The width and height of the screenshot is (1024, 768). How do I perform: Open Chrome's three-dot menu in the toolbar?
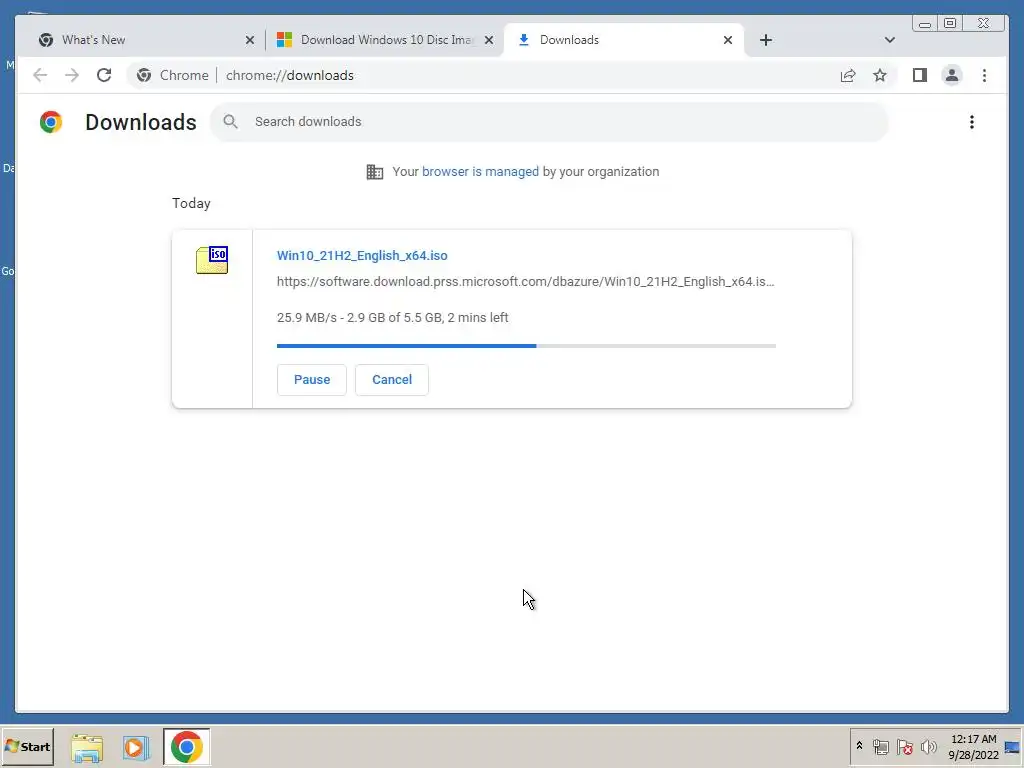984,75
